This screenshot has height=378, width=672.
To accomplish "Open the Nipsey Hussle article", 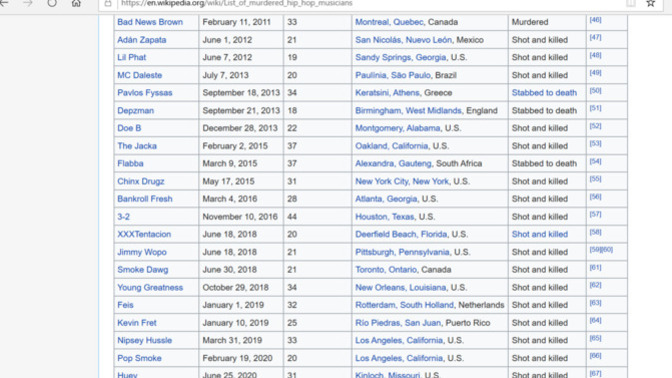I will [144, 340].
